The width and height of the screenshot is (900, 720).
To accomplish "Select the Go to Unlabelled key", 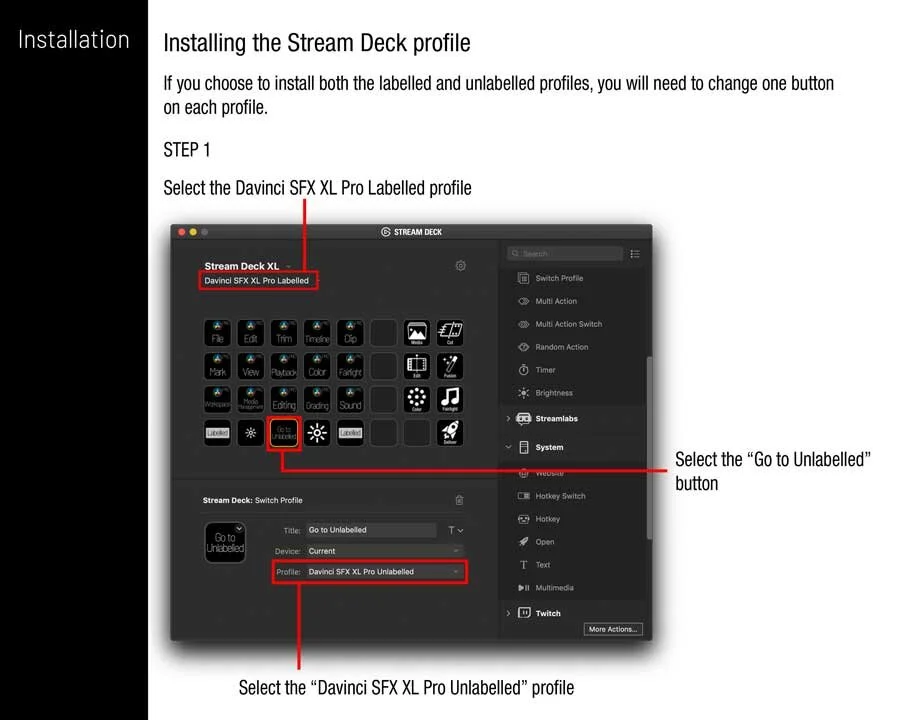I will click(283, 432).
